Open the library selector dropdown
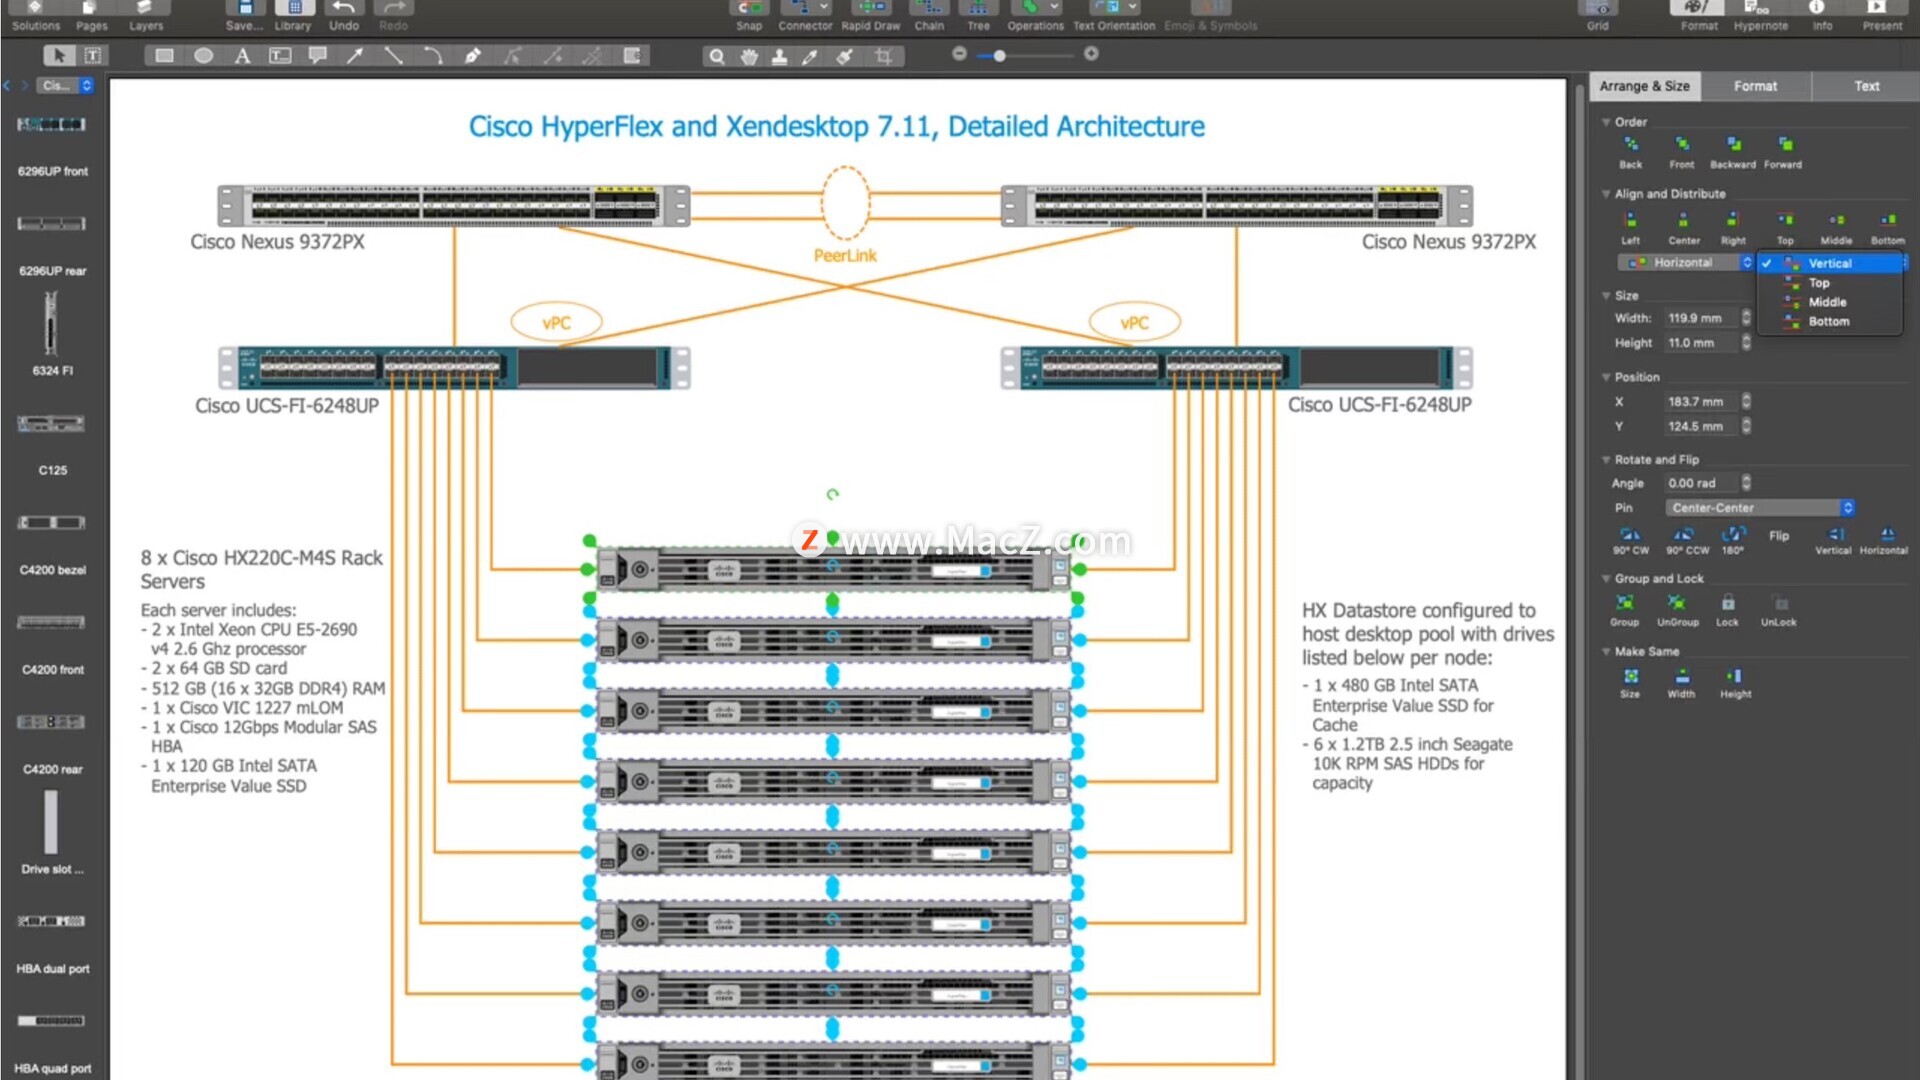Screen dimensions: 1920x1080 [x=66, y=86]
